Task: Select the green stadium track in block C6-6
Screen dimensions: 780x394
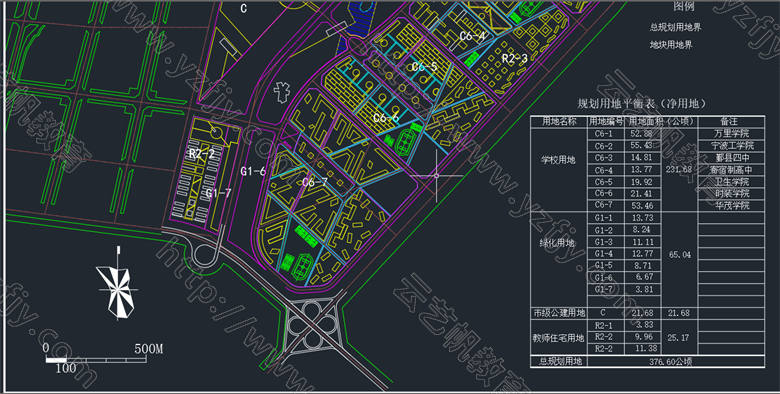Action: [405, 141]
